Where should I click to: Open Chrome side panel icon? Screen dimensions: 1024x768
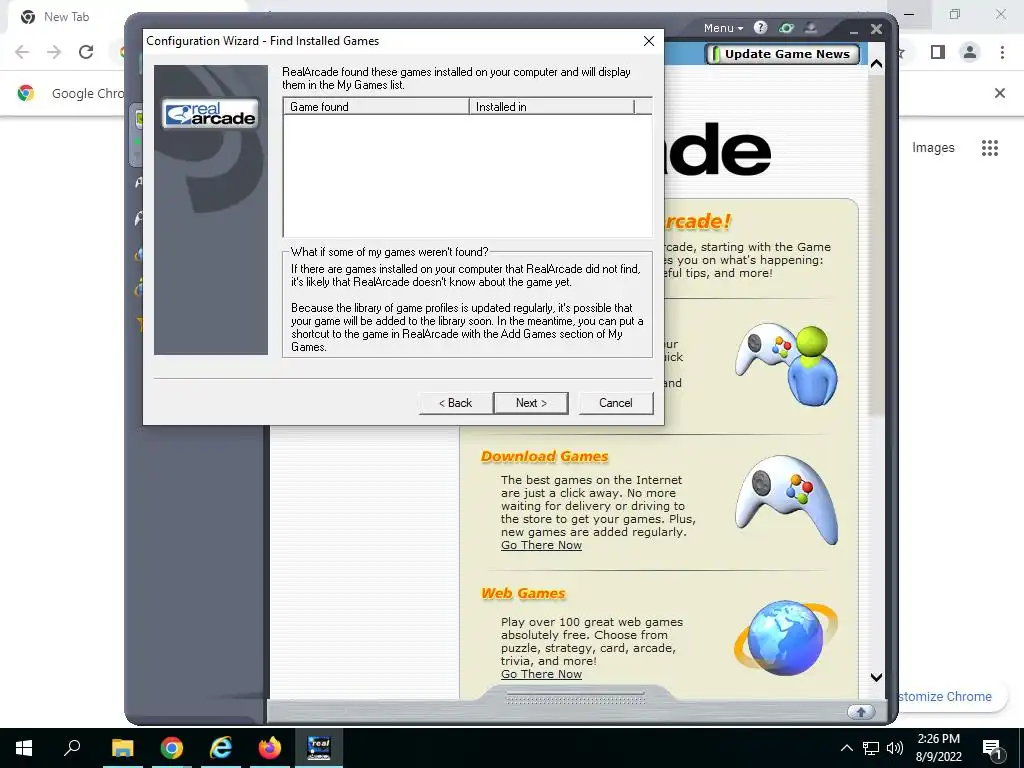point(938,52)
